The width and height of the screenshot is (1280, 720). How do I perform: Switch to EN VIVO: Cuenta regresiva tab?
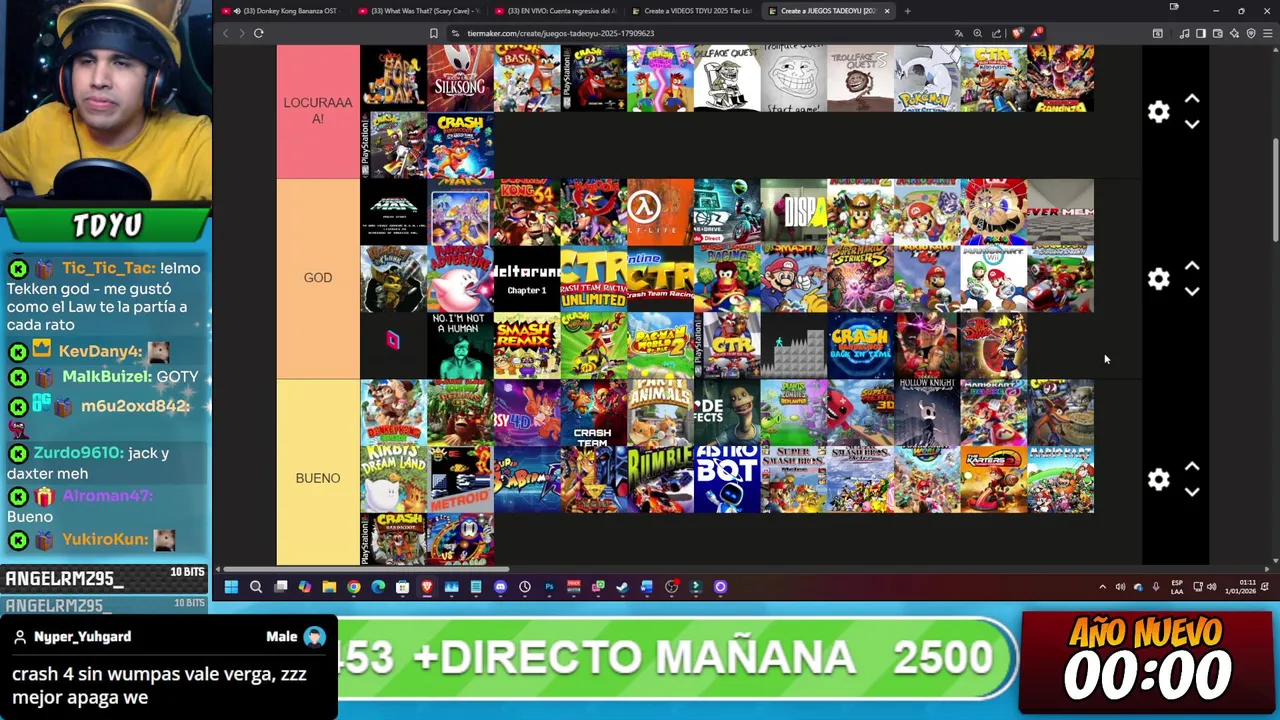pos(557,11)
